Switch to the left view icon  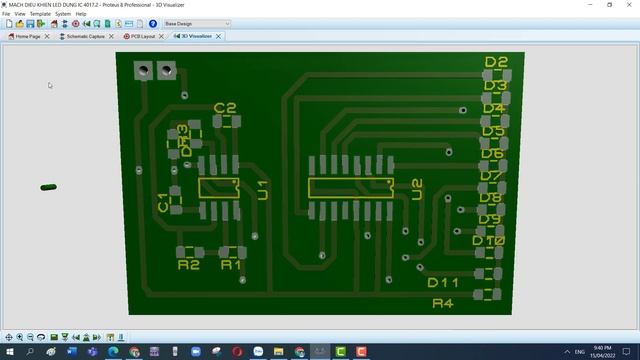(x=76, y=337)
